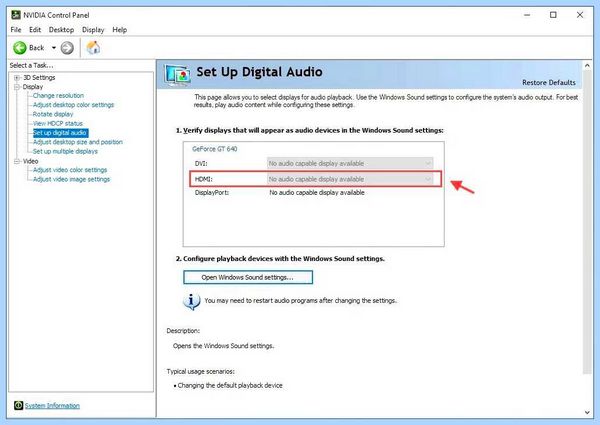Expand the 3D Settings tree node

[17, 78]
